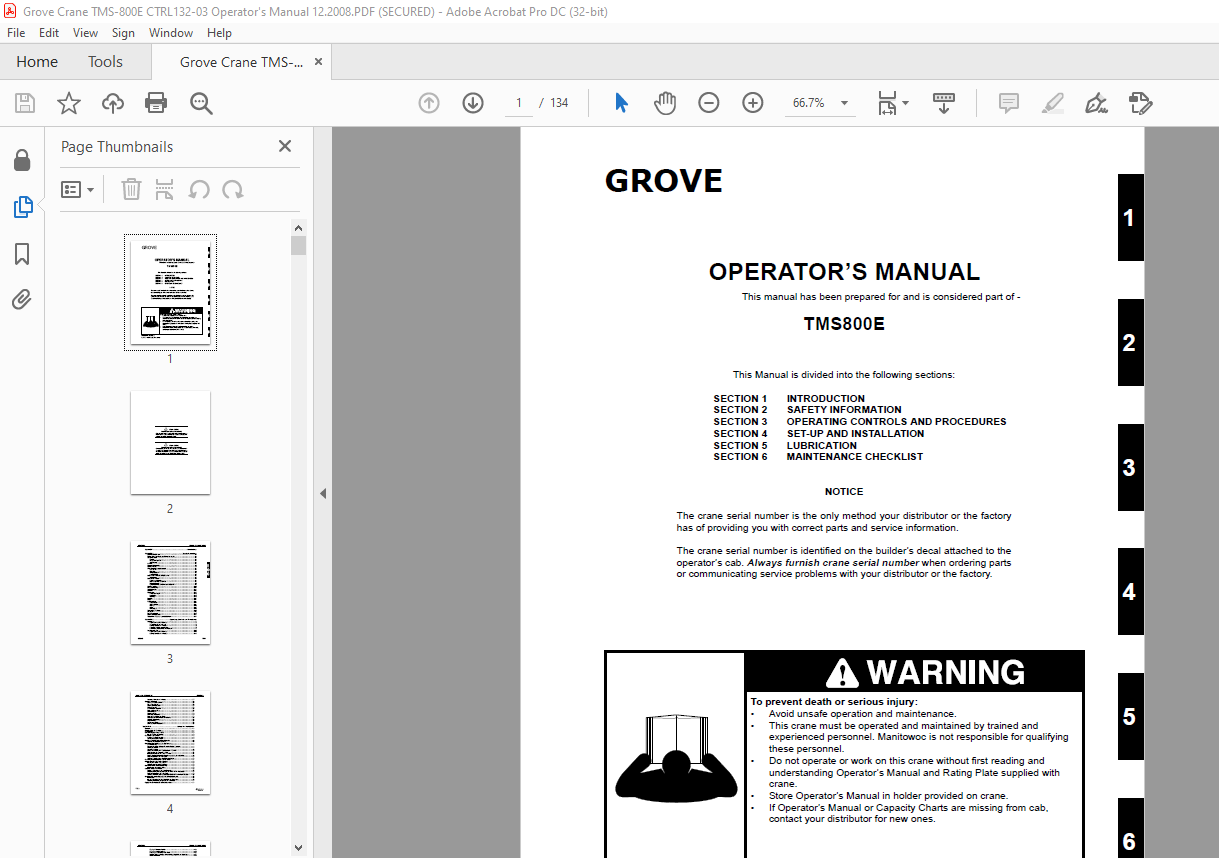1219x858 pixels.
Task: Click thumbnails scroll down arrow
Action: coord(298,849)
